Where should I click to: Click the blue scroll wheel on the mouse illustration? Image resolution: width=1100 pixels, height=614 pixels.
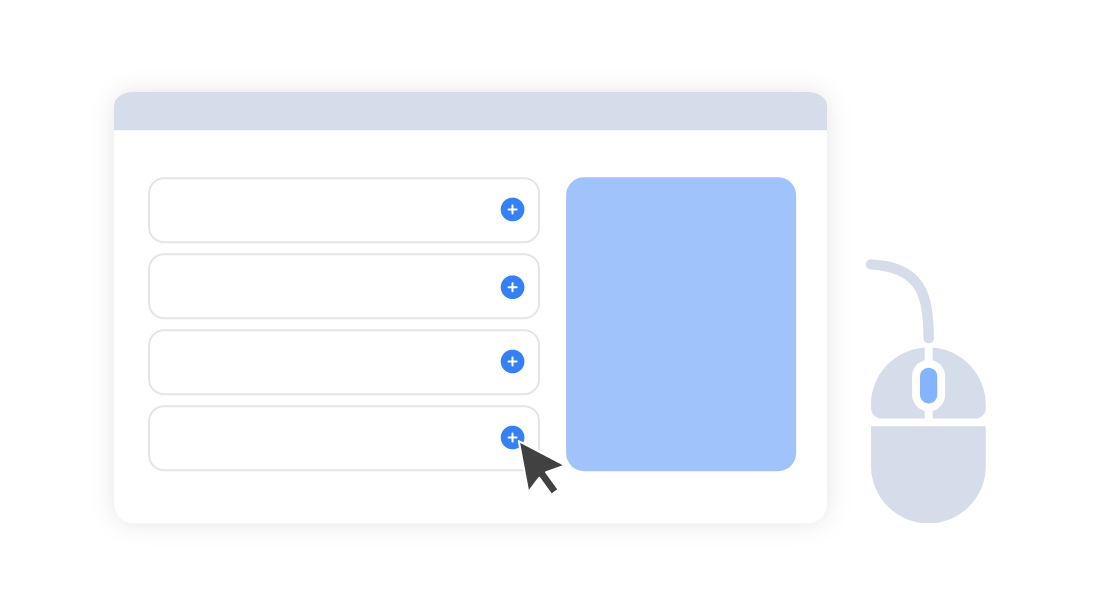tap(928, 385)
